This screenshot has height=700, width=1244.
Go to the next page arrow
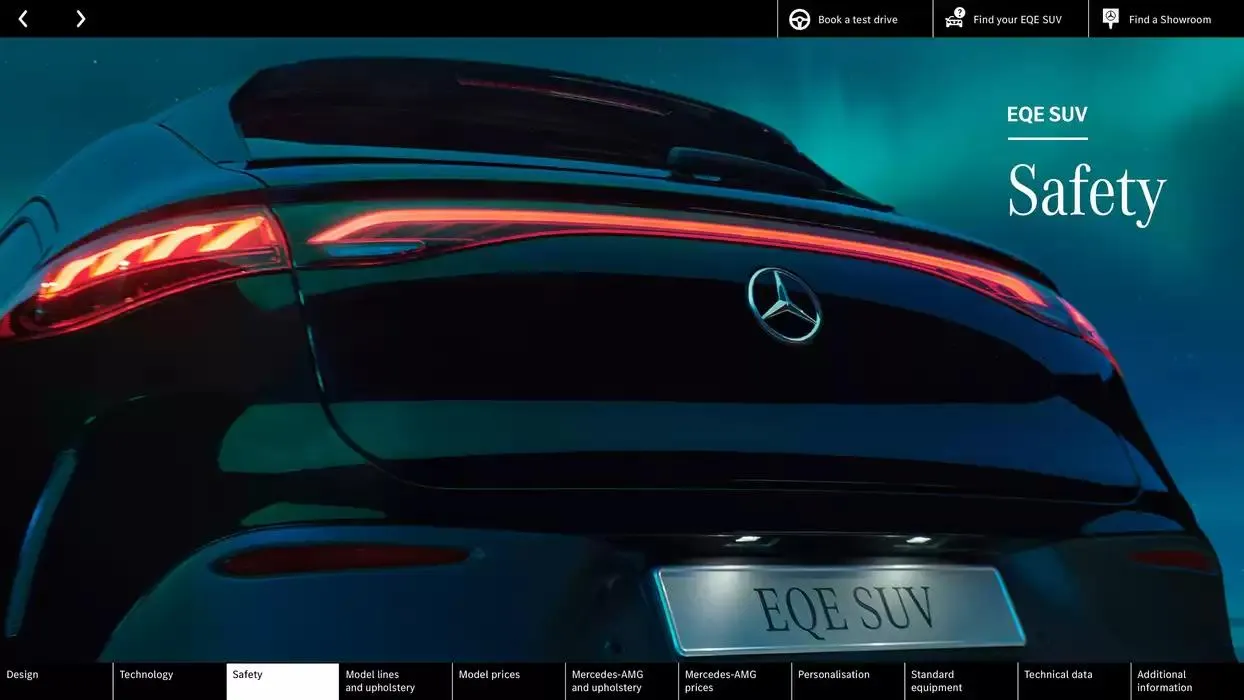pos(80,18)
